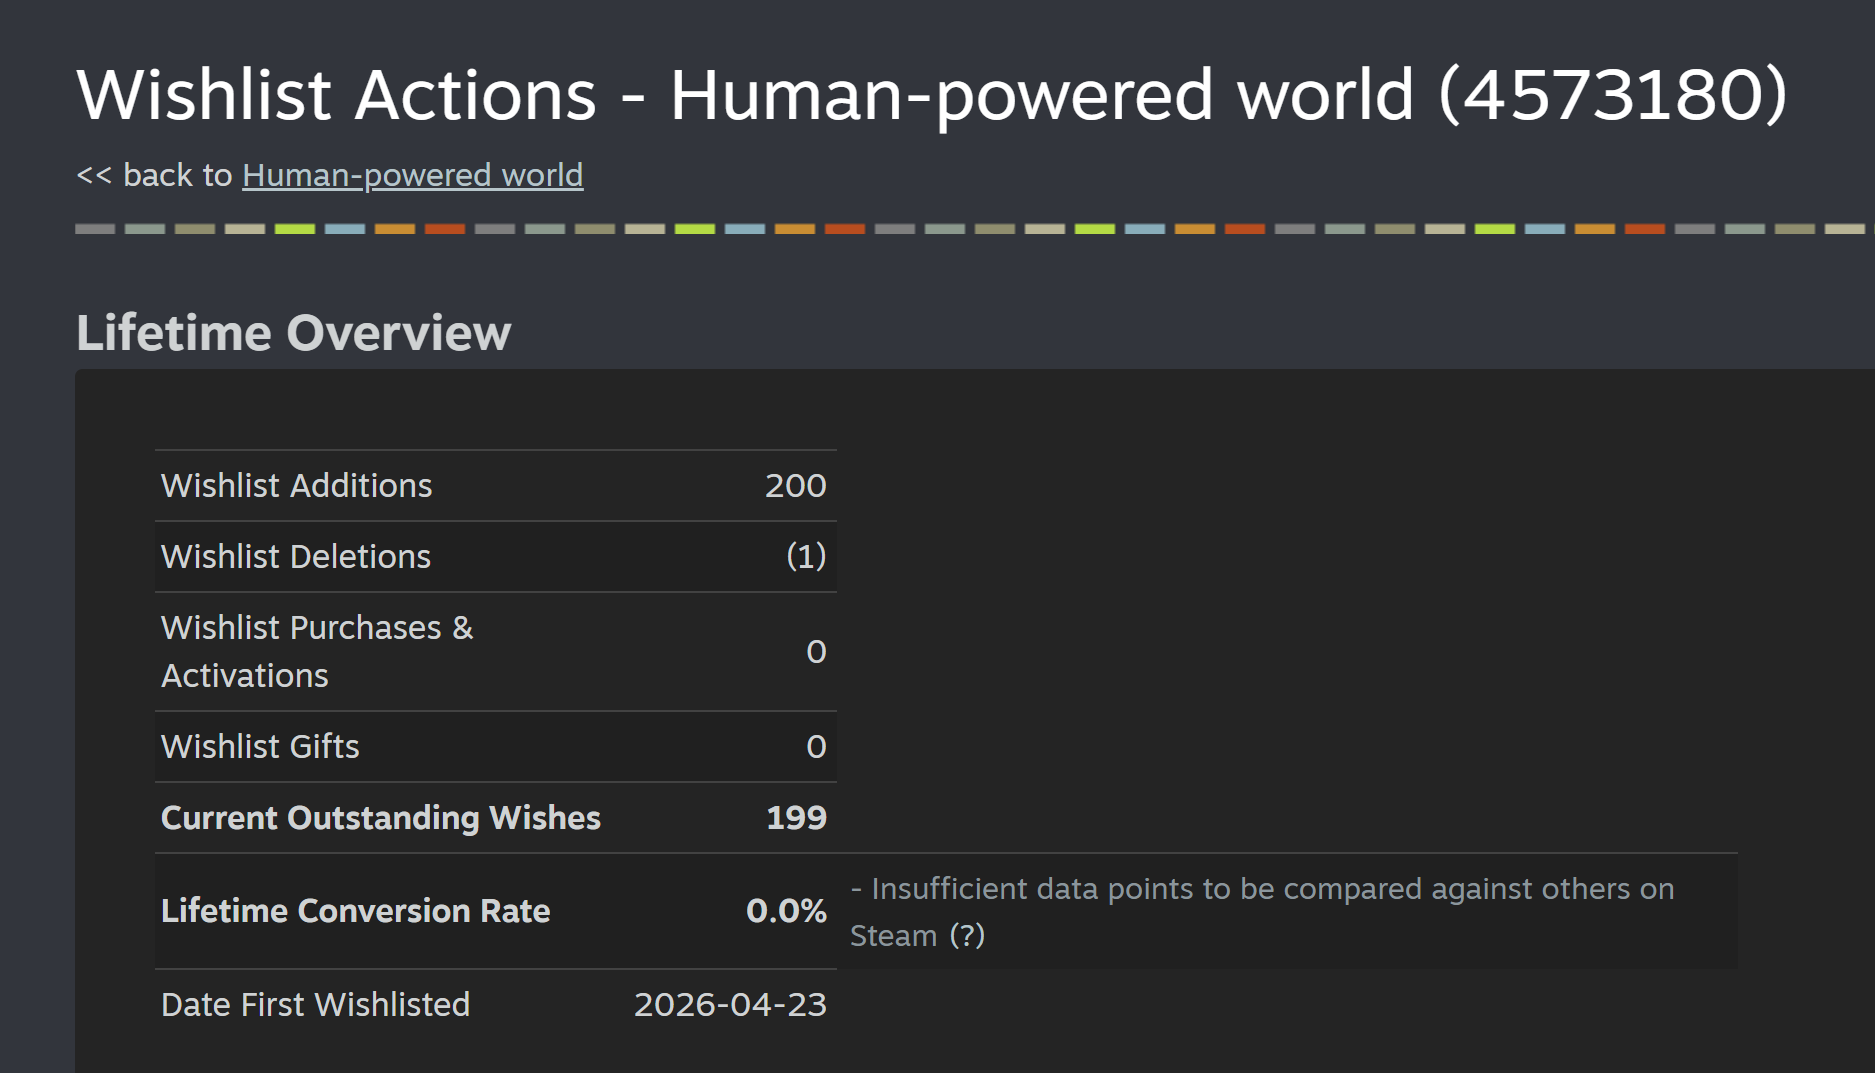The image size is (1875, 1073).
Task: Click the Lifetime Conversion Rate value 0.0%
Action: tap(786, 911)
